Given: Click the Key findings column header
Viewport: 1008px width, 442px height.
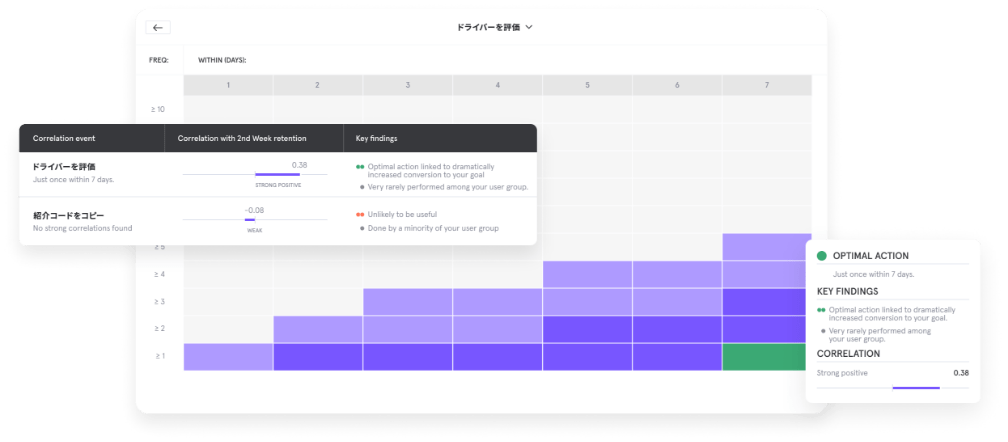Looking at the screenshot, I should tap(377, 138).
